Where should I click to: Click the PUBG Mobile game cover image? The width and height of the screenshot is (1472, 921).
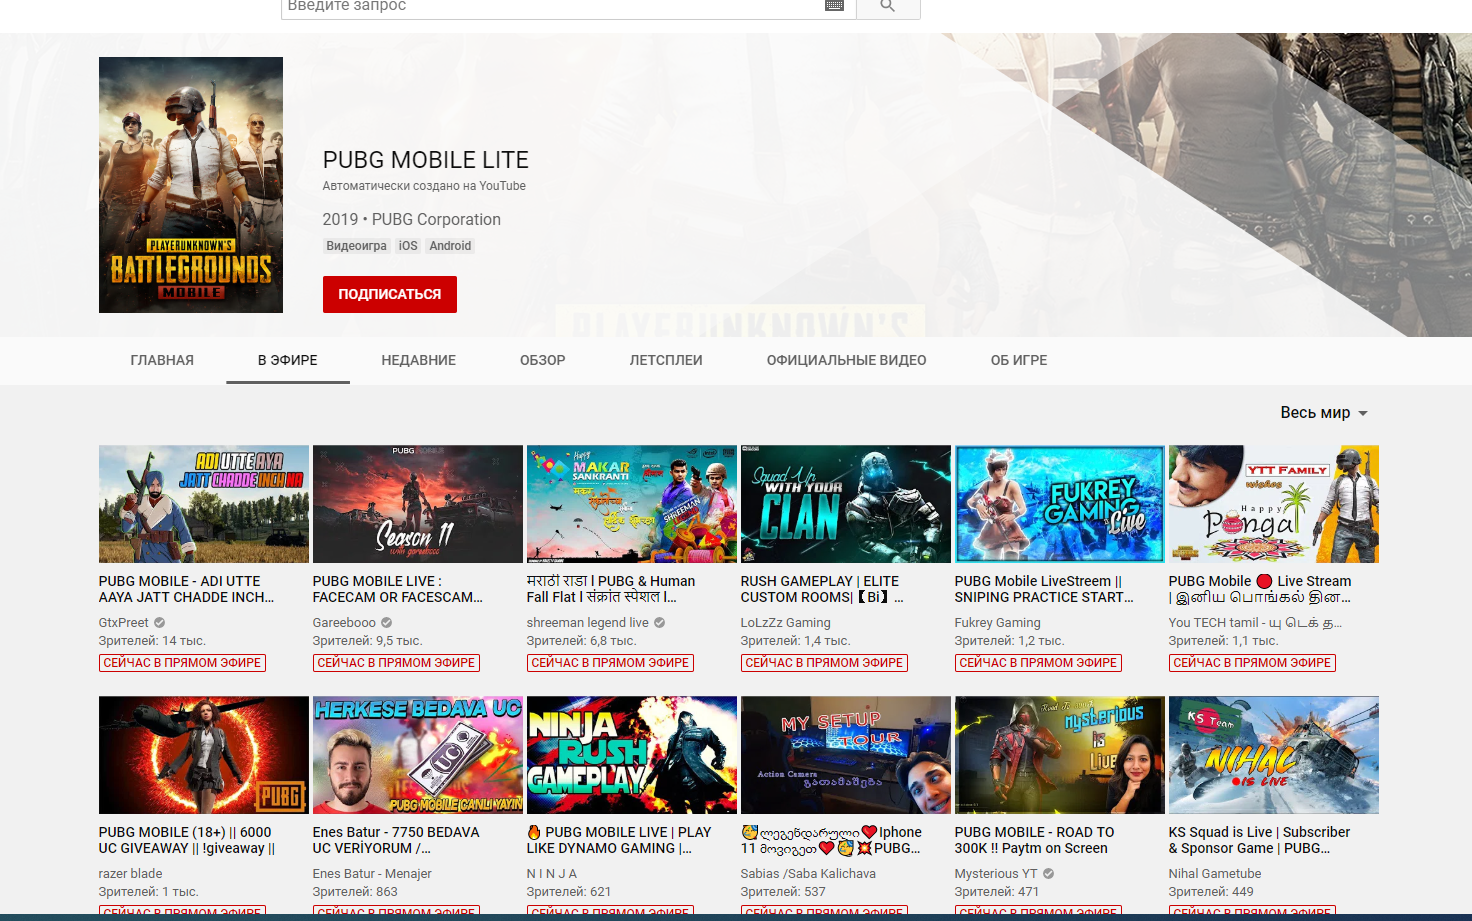(x=190, y=185)
